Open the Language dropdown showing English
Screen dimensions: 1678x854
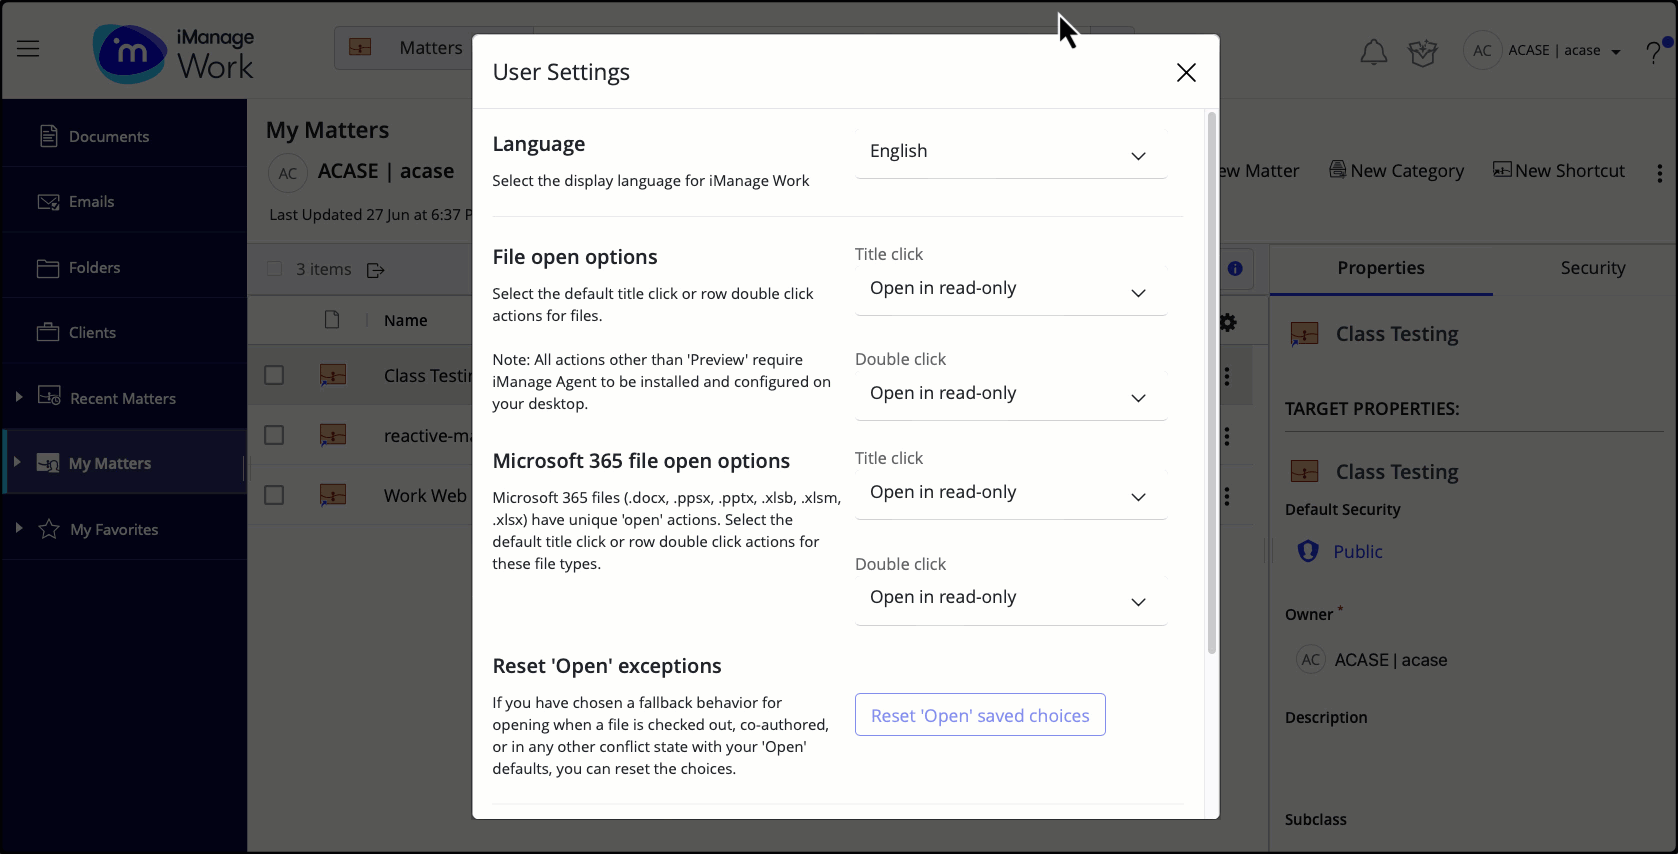point(1011,152)
